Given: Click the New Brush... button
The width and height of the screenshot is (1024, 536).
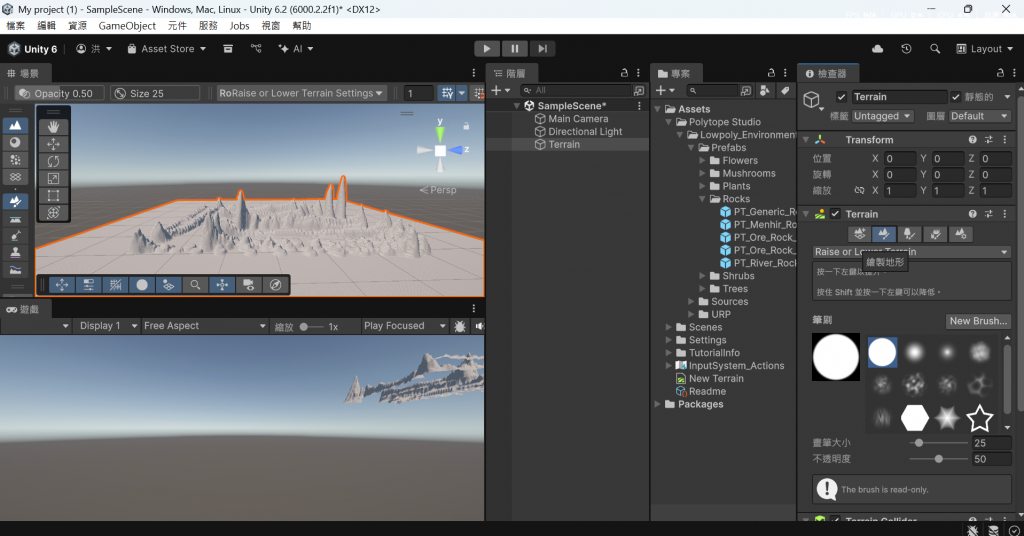Looking at the screenshot, I should tap(978, 321).
